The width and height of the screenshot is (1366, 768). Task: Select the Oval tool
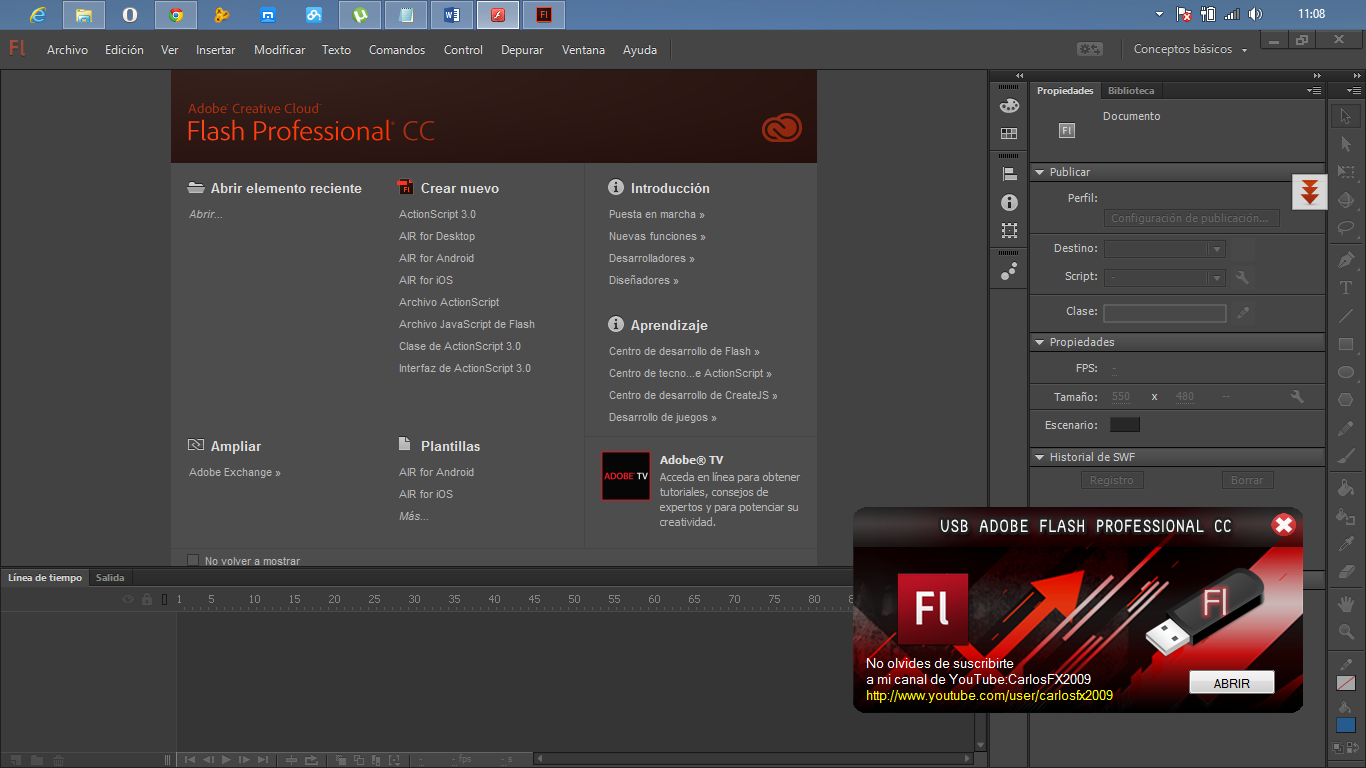click(x=1346, y=372)
